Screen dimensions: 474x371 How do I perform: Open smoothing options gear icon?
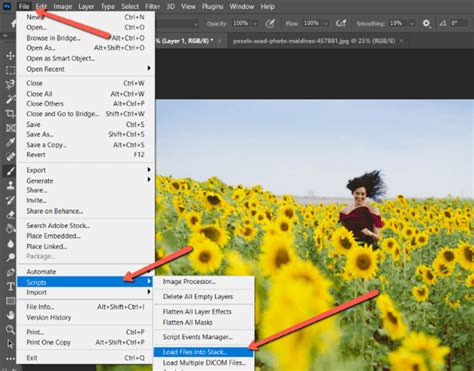pos(426,23)
